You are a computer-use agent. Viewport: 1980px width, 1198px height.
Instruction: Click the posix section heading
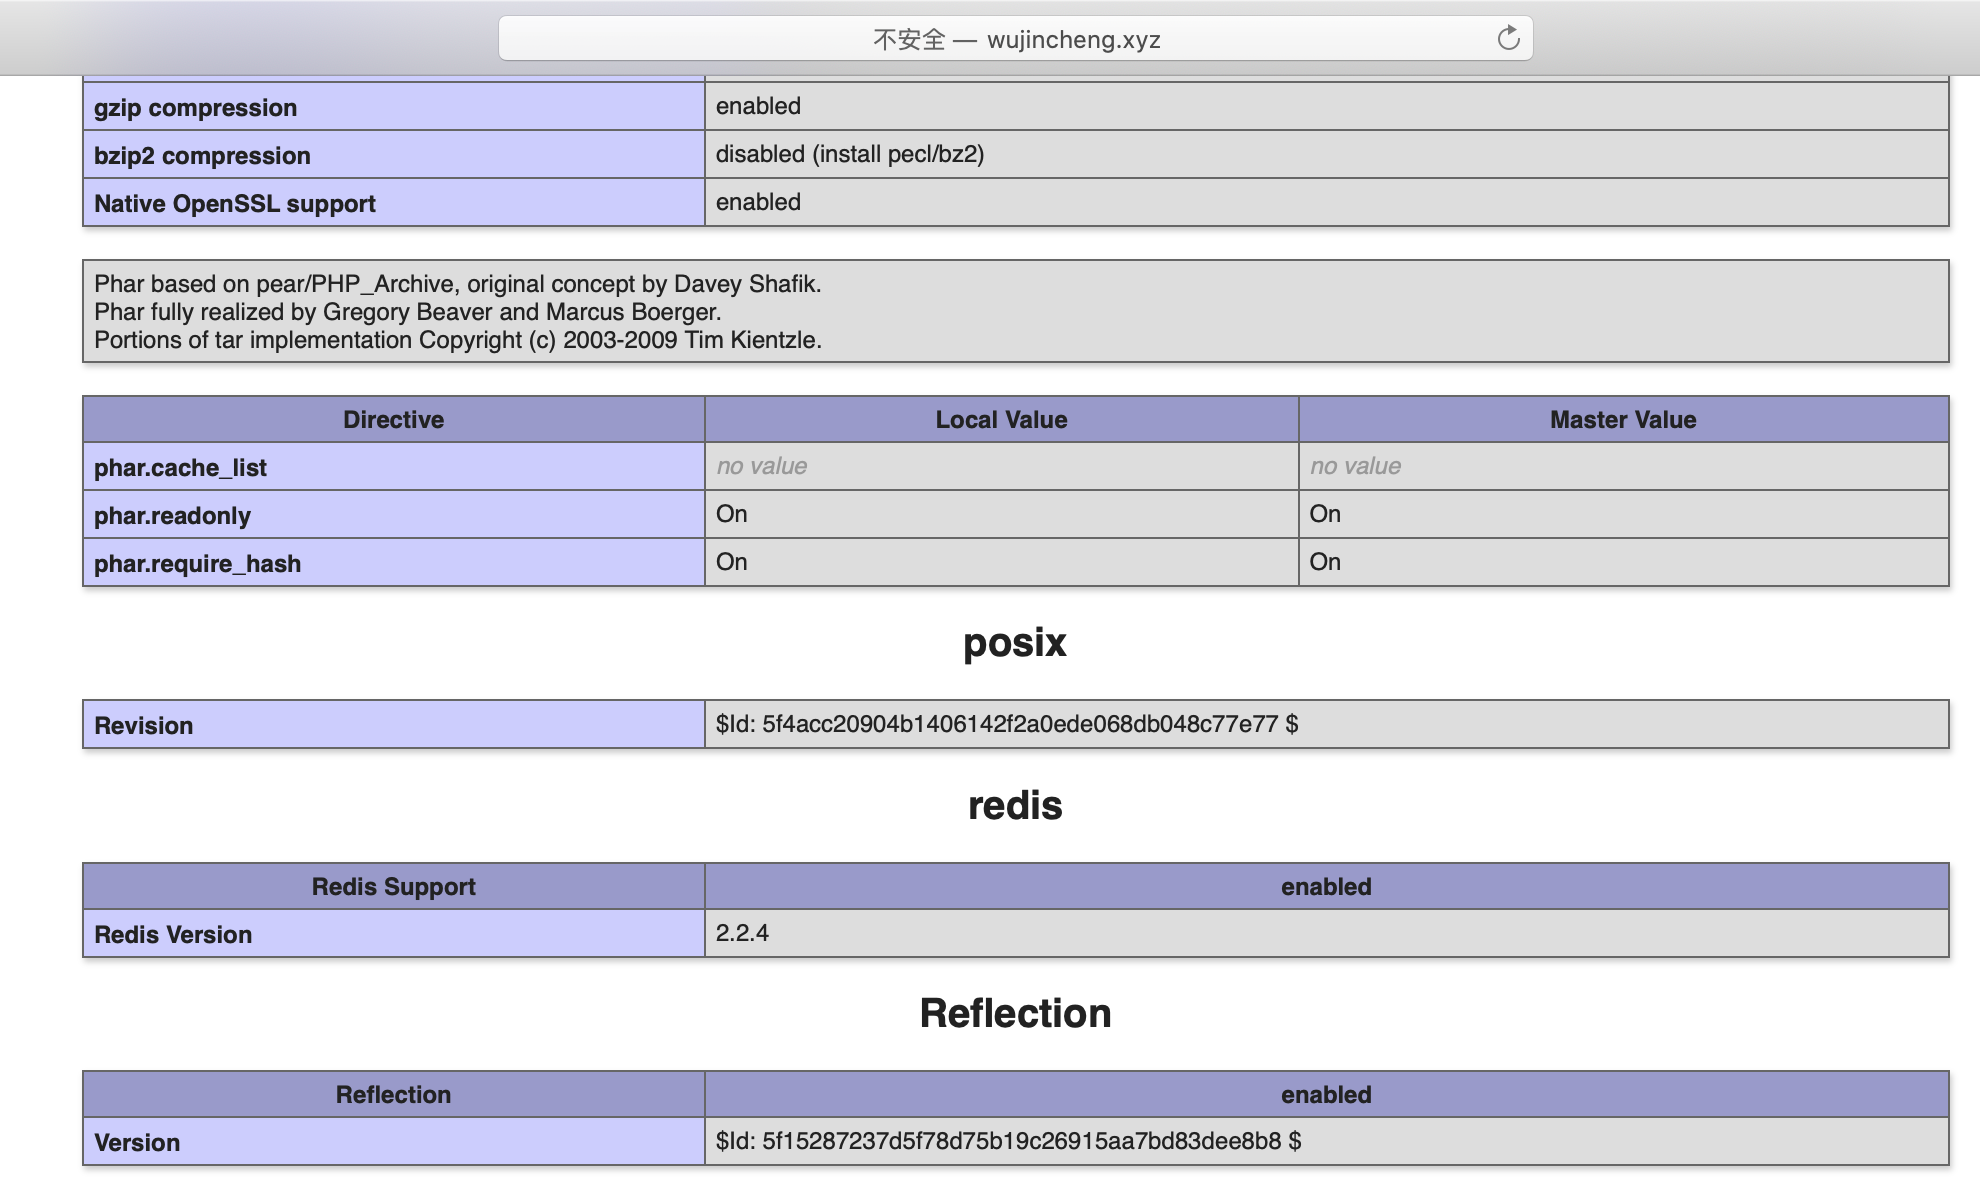[x=1014, y=643]
